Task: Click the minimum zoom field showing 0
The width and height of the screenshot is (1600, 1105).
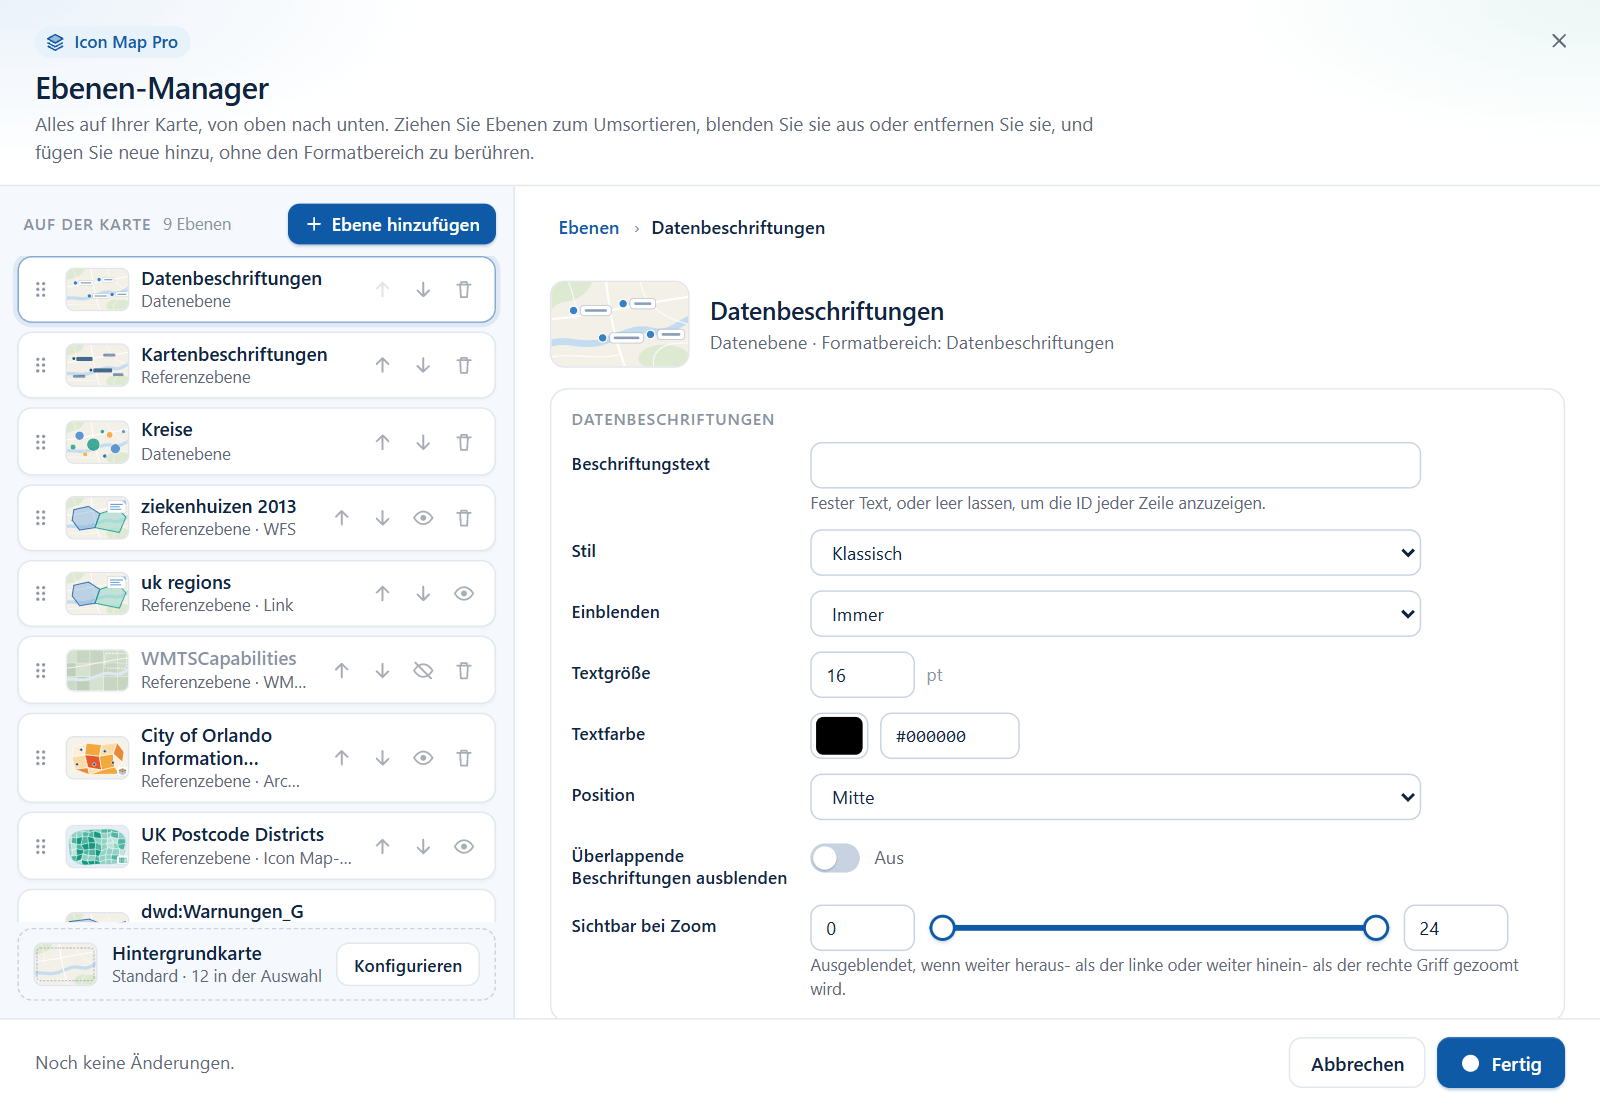Action: (x=862, y=928)
